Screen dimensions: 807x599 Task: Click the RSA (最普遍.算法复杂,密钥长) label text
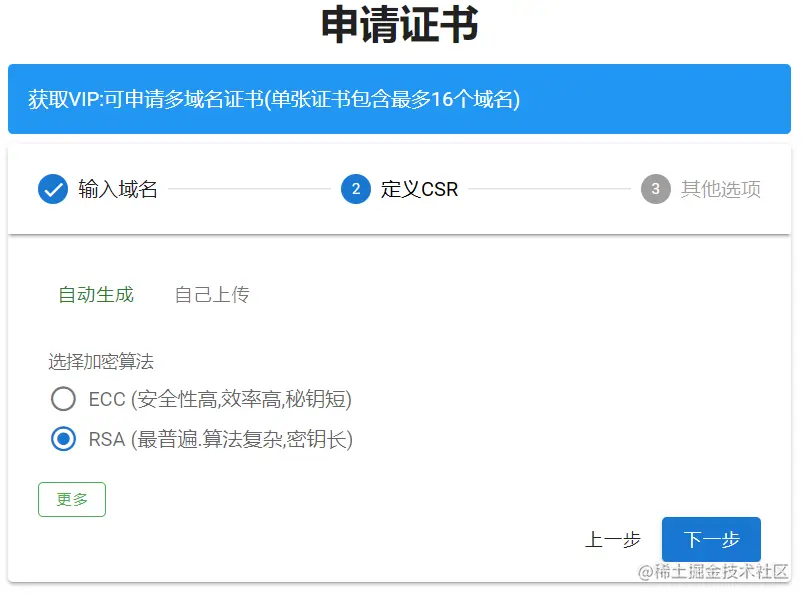[x=221, y=439]
